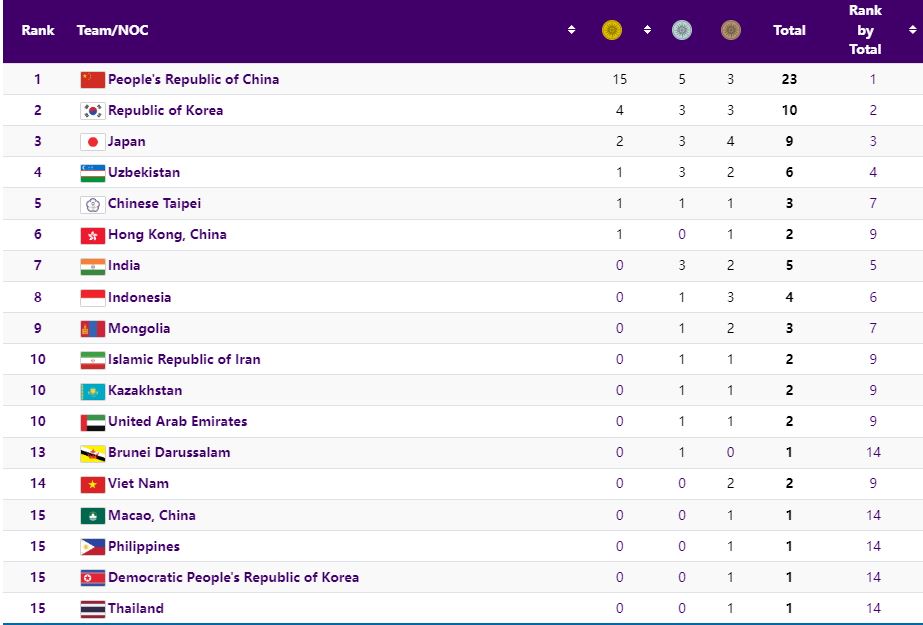Click the Islamic Republic of Iran flag
This screenshot has height=625, width=923.
pyautogui.click(x=92, y=360)
